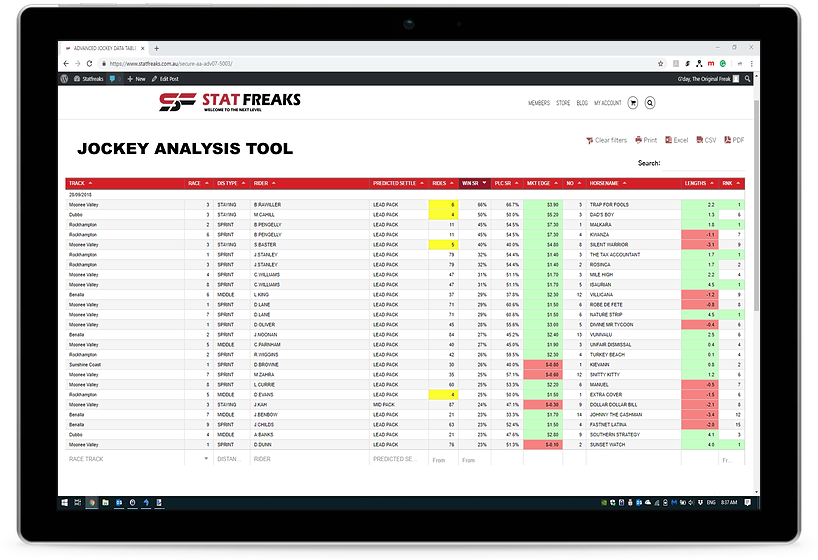Screen dimensions: 818x560
Task: Click horse name TRAP FOR FOOLS
Action: point(609,205)
